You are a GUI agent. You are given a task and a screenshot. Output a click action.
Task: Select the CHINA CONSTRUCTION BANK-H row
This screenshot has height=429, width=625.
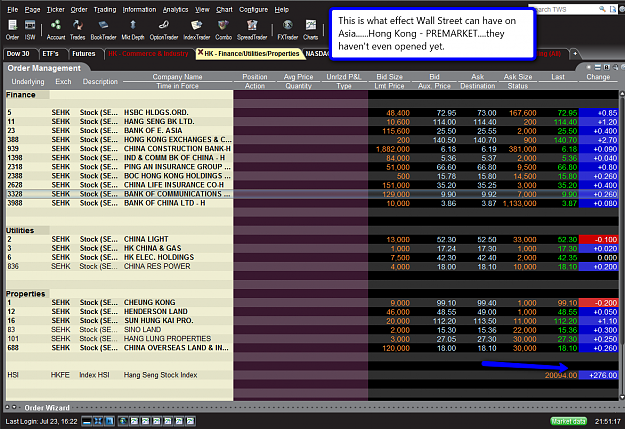tap(312, 149)
